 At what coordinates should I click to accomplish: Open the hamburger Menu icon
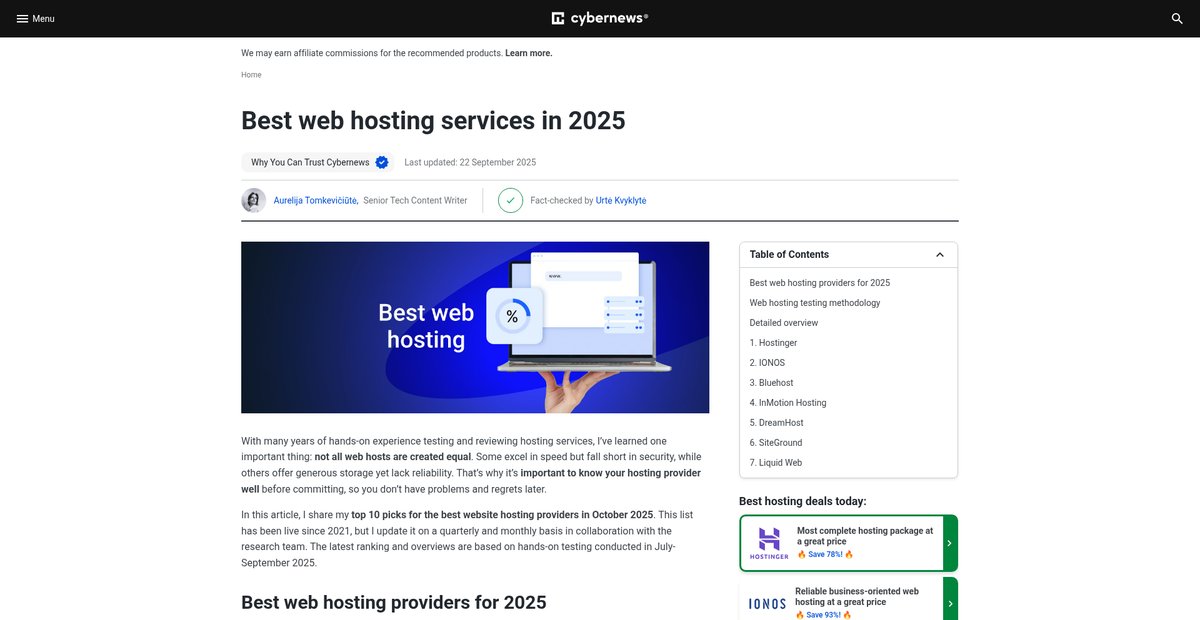point(22,19)
